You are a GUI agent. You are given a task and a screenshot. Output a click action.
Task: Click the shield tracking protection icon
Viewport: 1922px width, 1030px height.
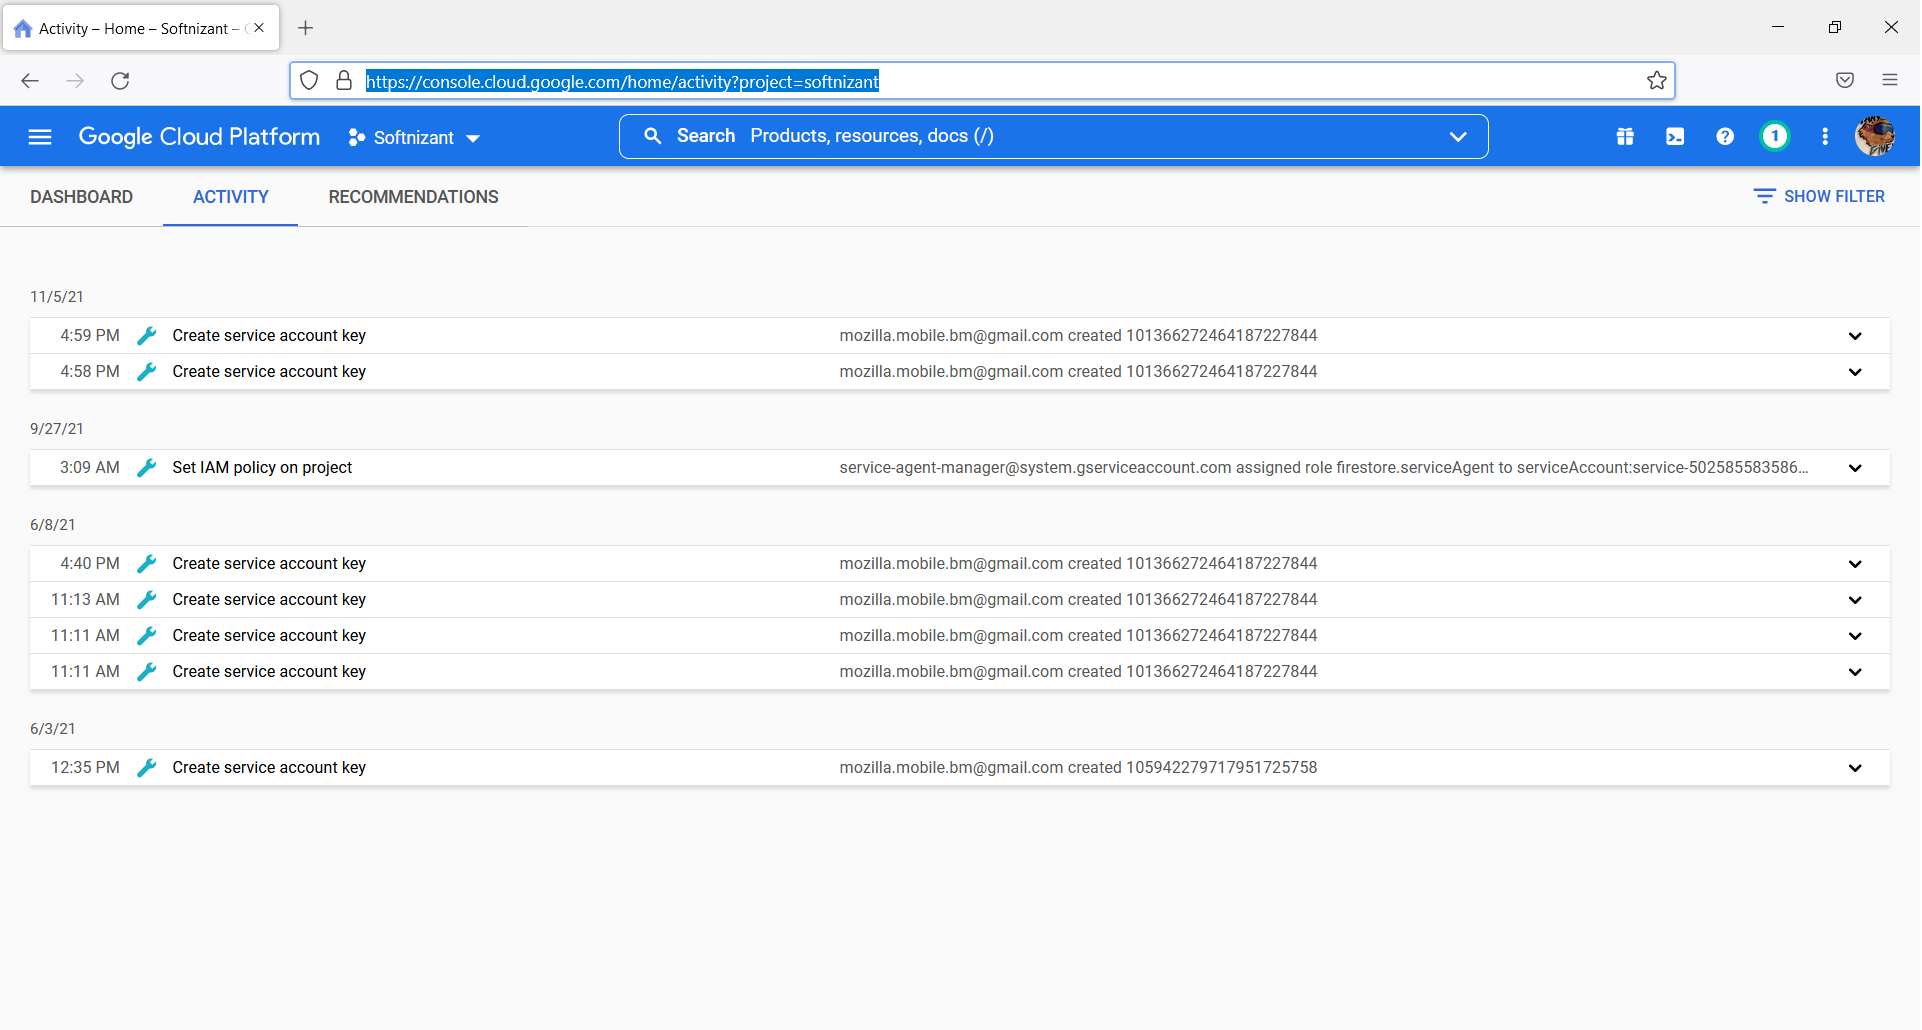pyautogui.click(x=309, y=81)
